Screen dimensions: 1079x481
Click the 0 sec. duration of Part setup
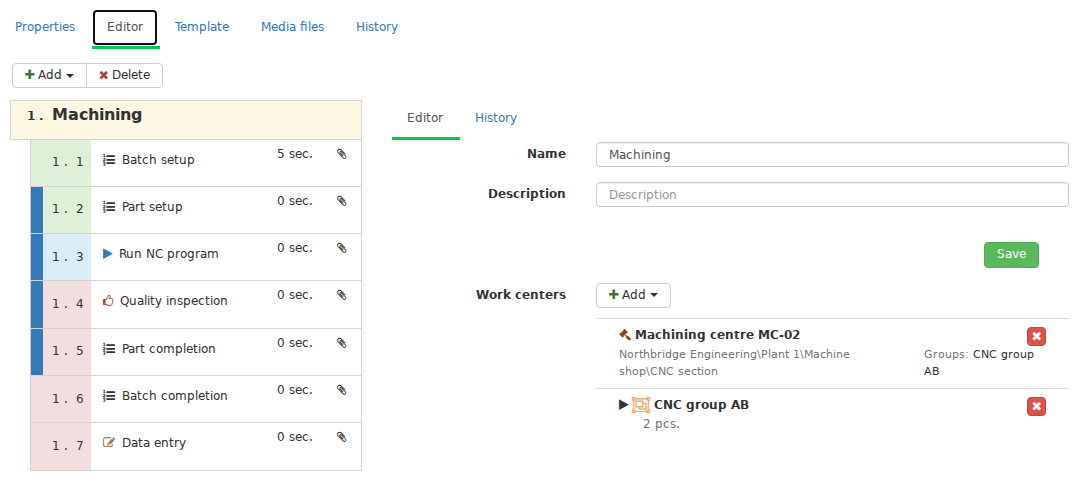(x=295, y=201)
